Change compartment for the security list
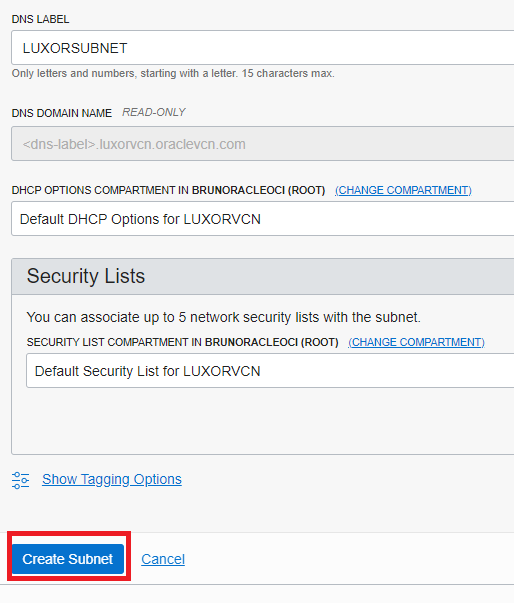 point(416,342)
